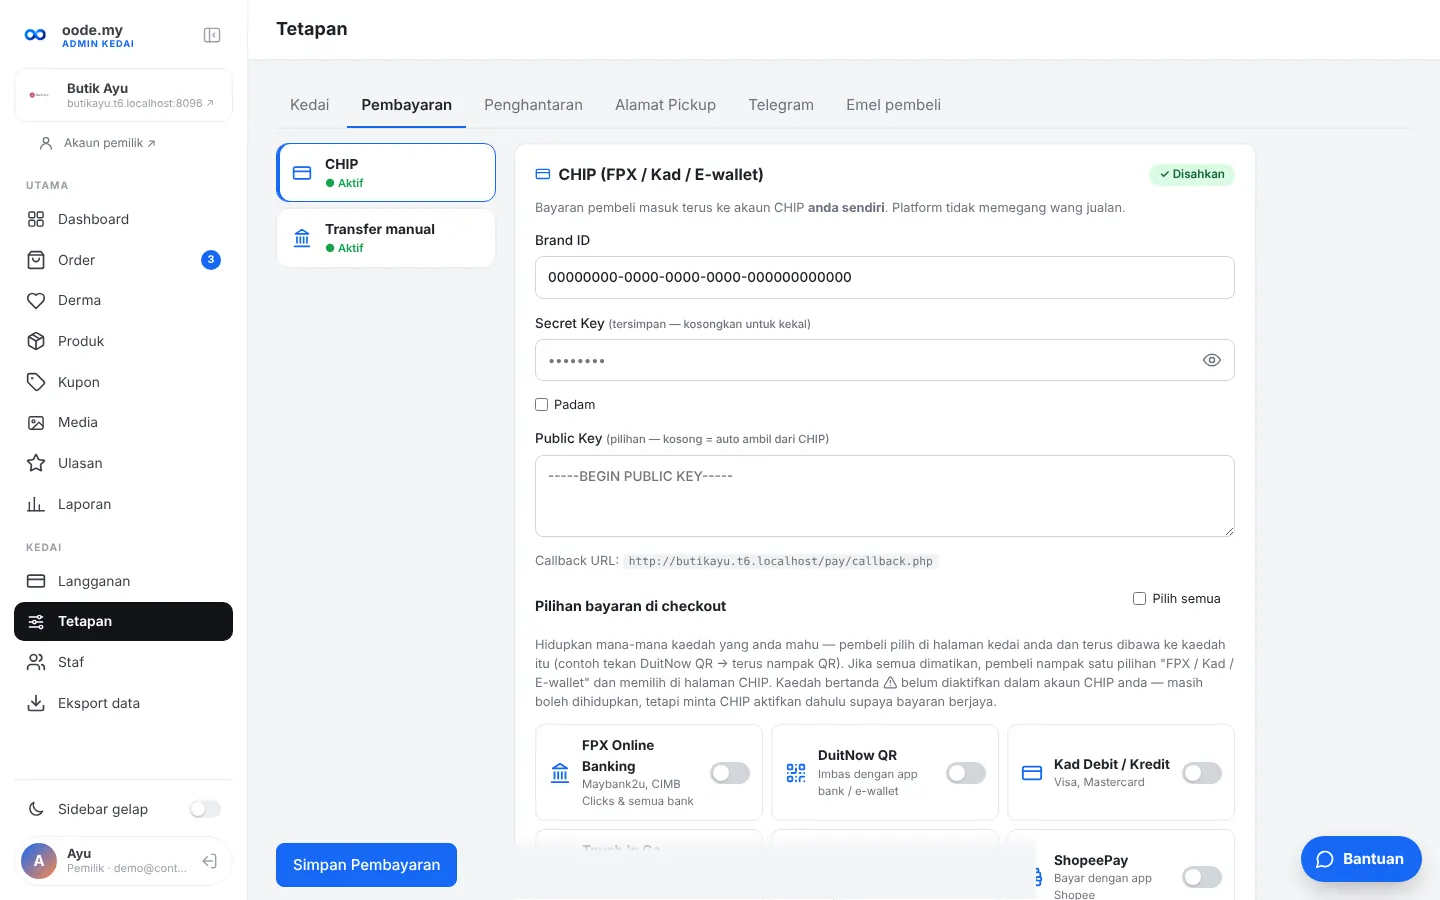Image resolution: width=1440 pixels, height=900 pixels.
Task: Click the Public Key textarea
Action: pyautogui.click(x=885, y=496)
